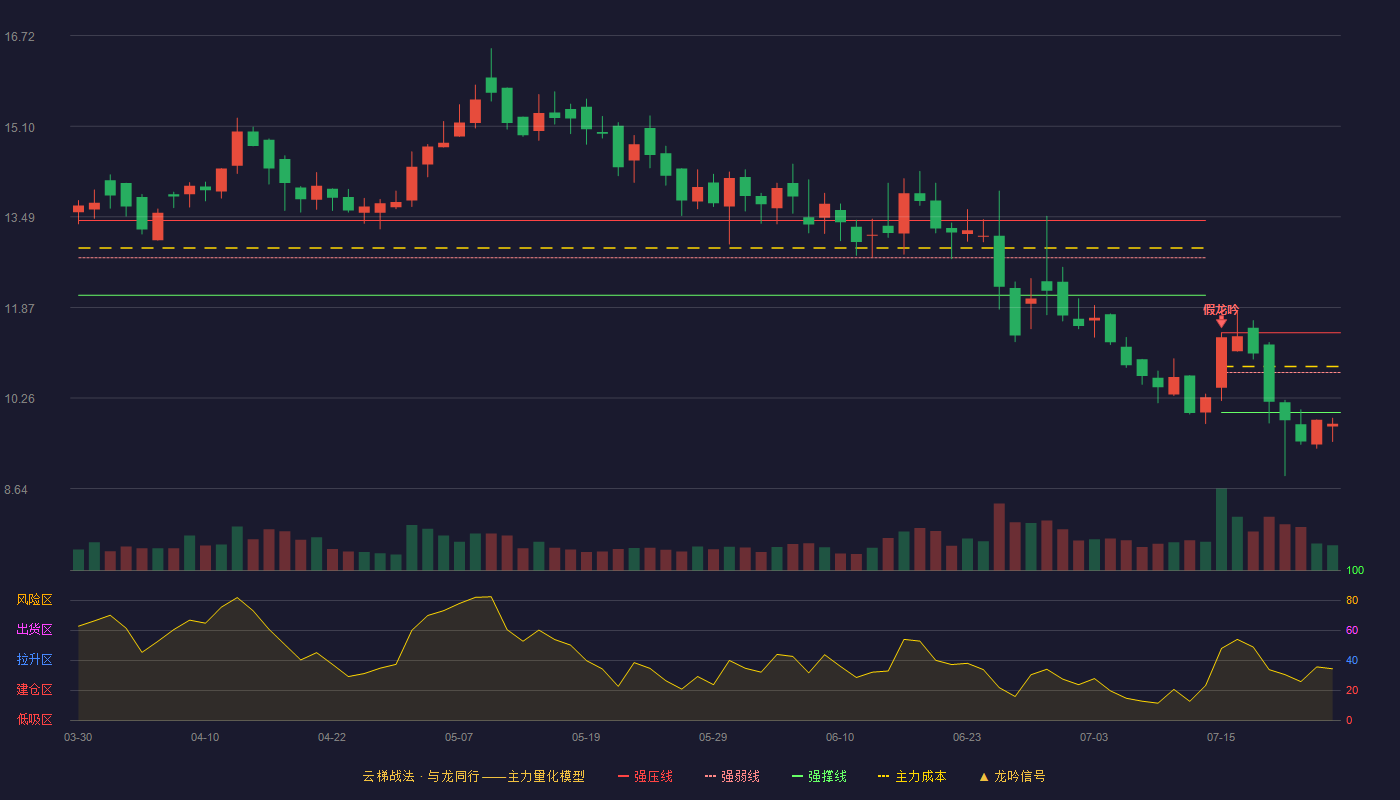The width and height of the screenshot is (1400, 800).
Task: Toggle the 强弱线 legend entry
Action: click(732, 776)
